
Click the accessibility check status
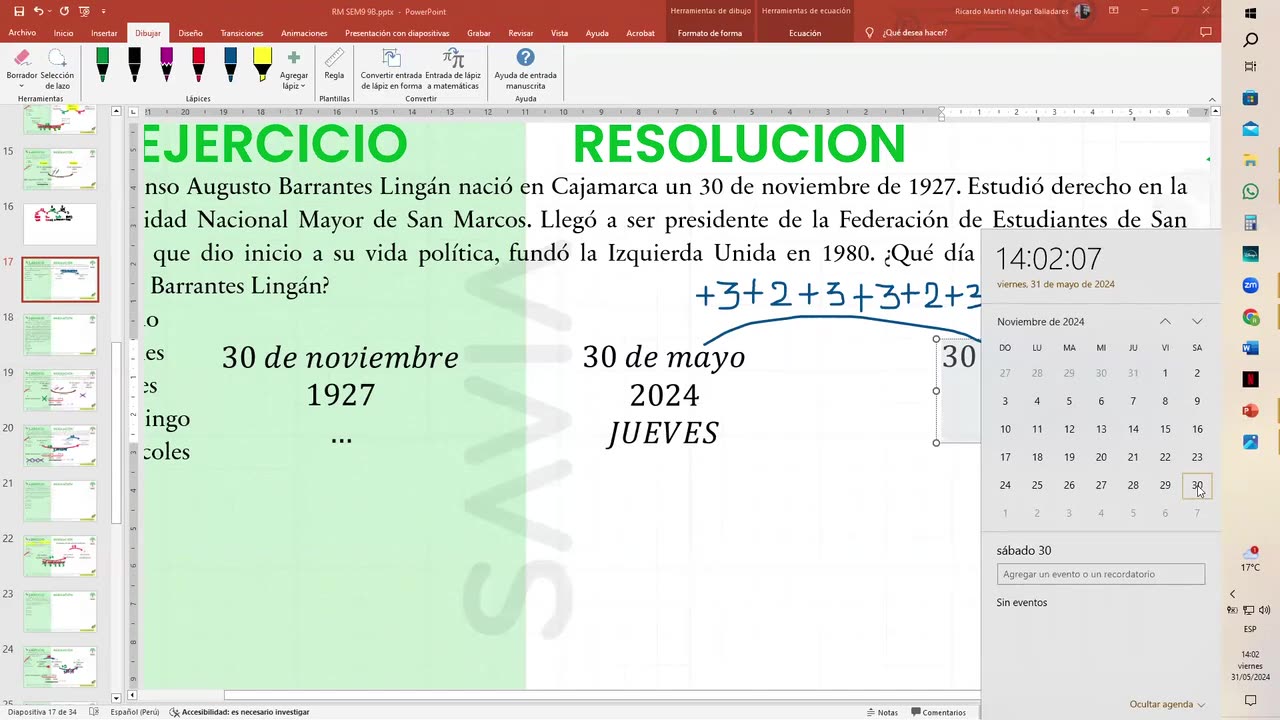239,712
